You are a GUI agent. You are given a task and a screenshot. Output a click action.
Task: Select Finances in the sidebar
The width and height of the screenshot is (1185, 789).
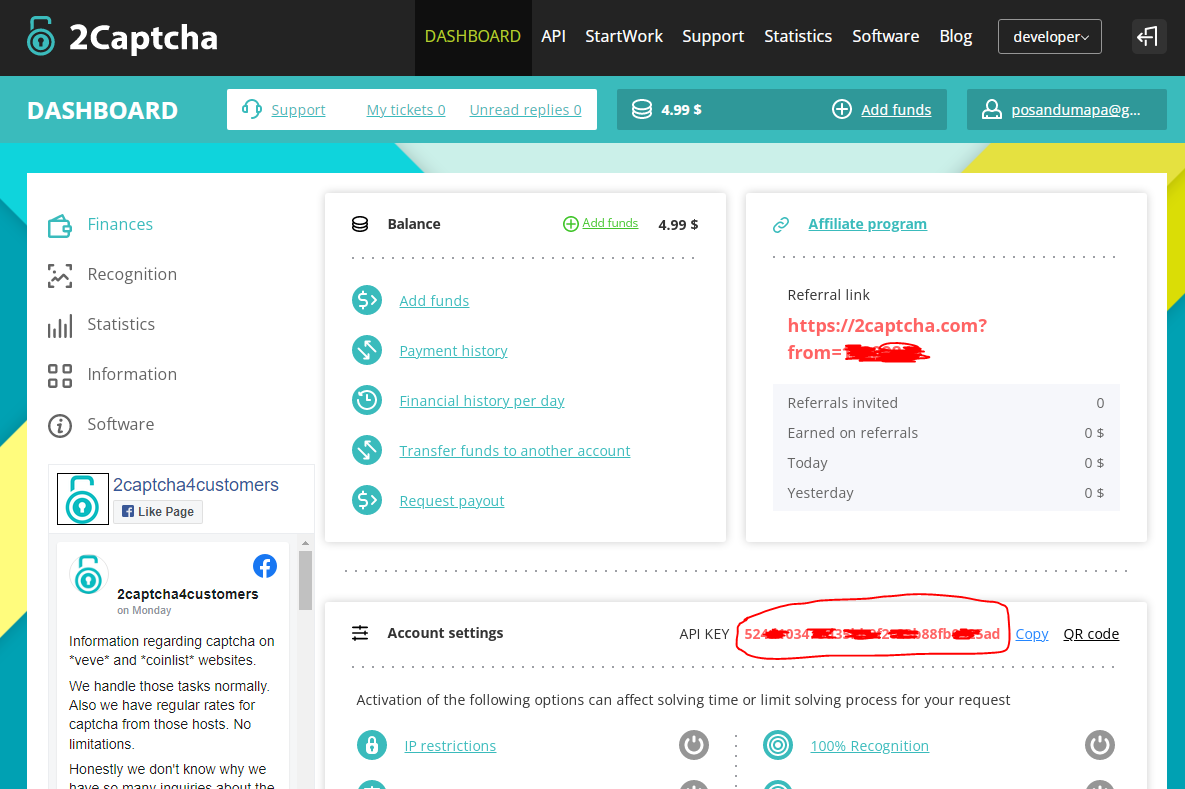pos(119,224)
